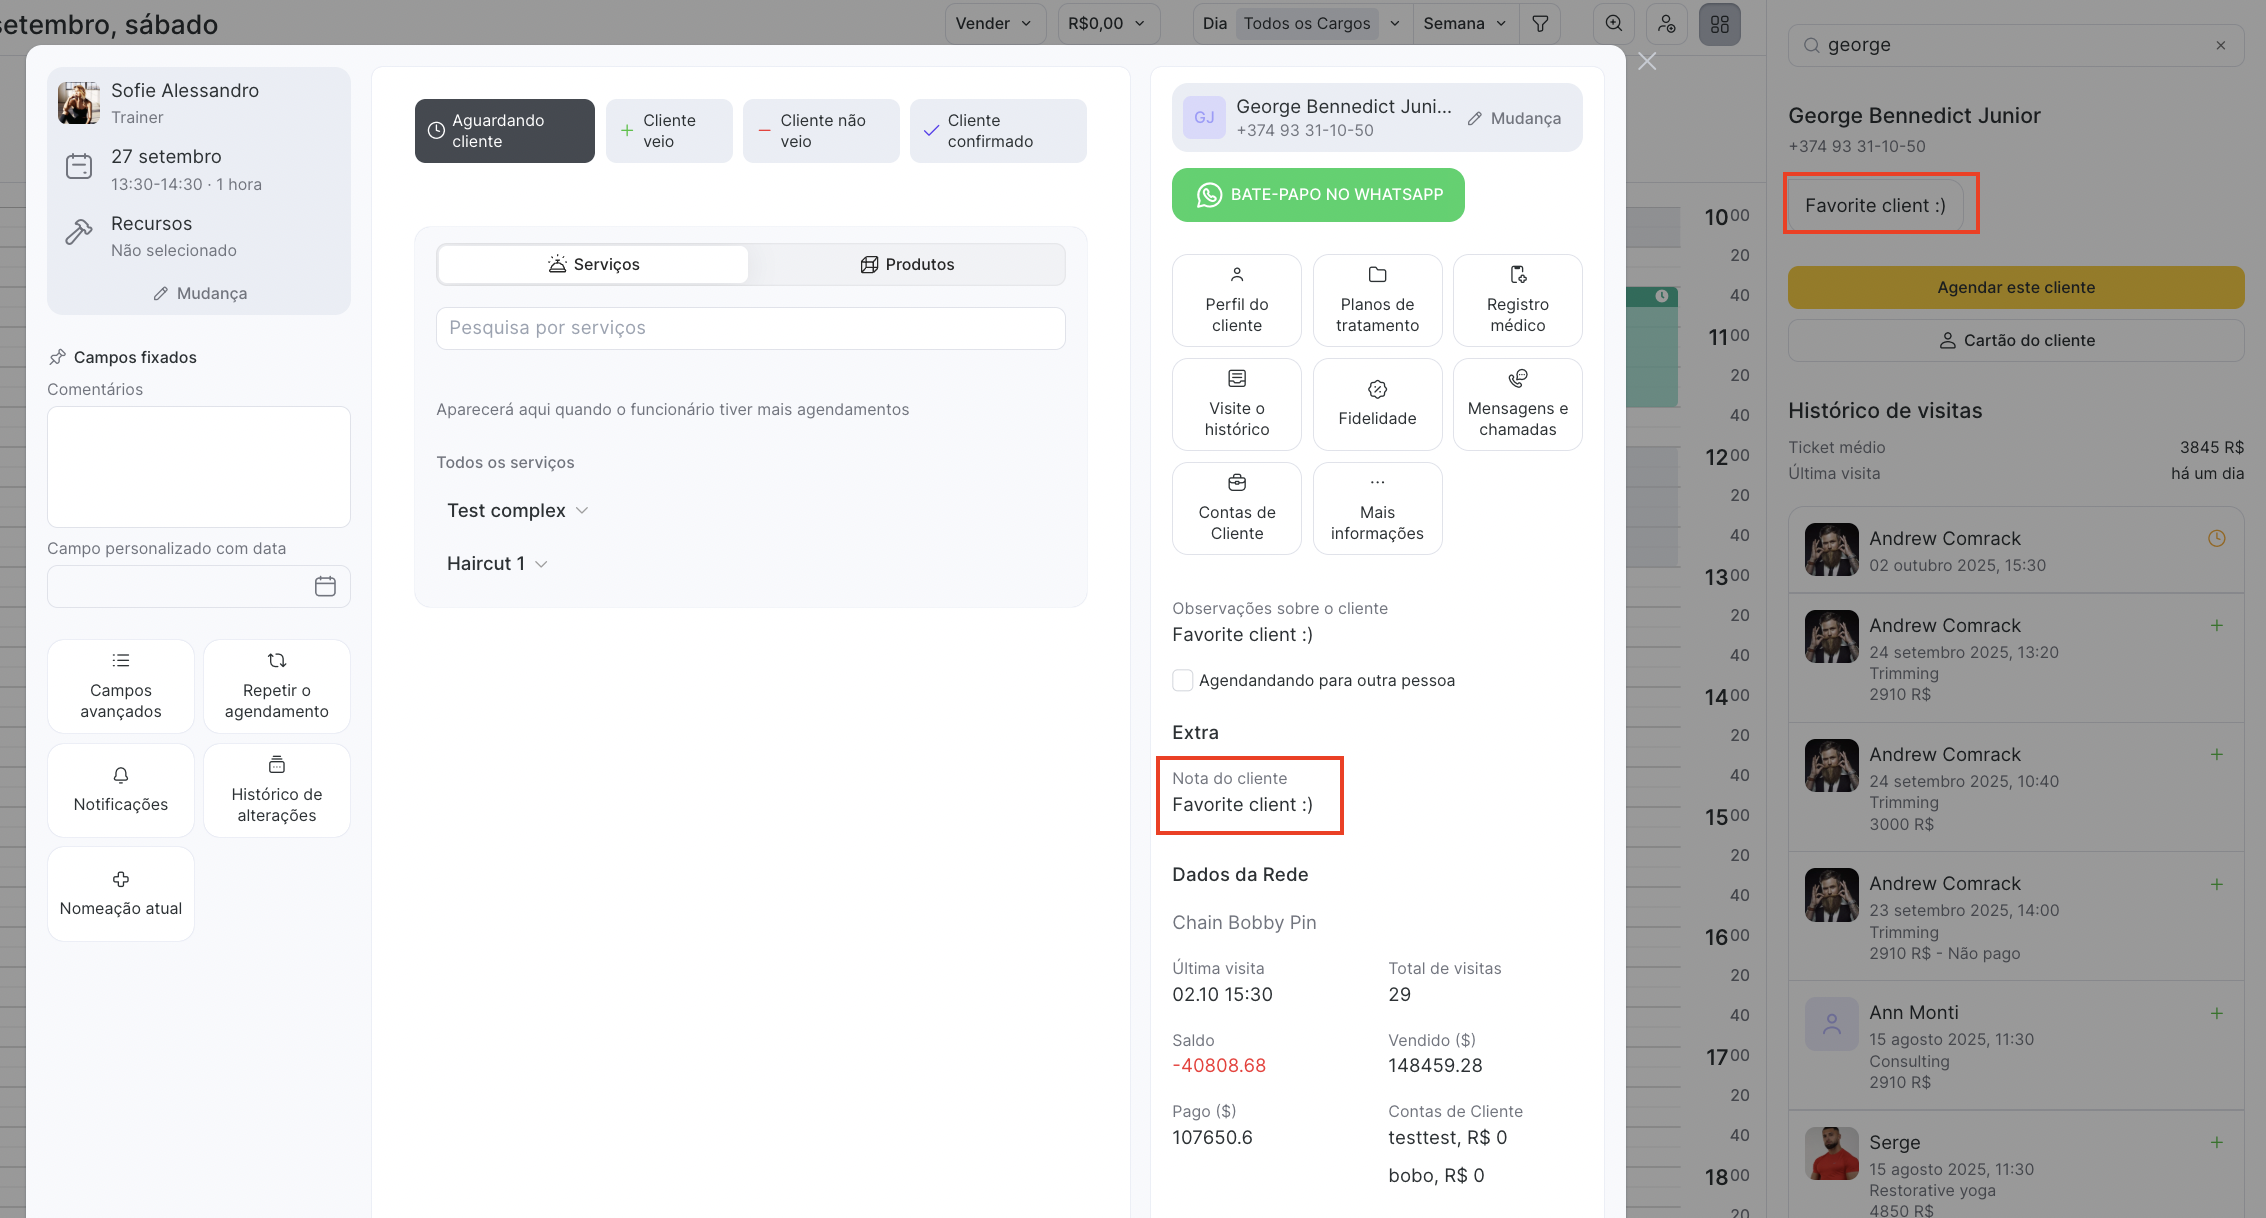The width and height of the screenshot is (2266, 1218).
Task: Open Fidelidade loyalty tile
Action: pos(1377,404)
